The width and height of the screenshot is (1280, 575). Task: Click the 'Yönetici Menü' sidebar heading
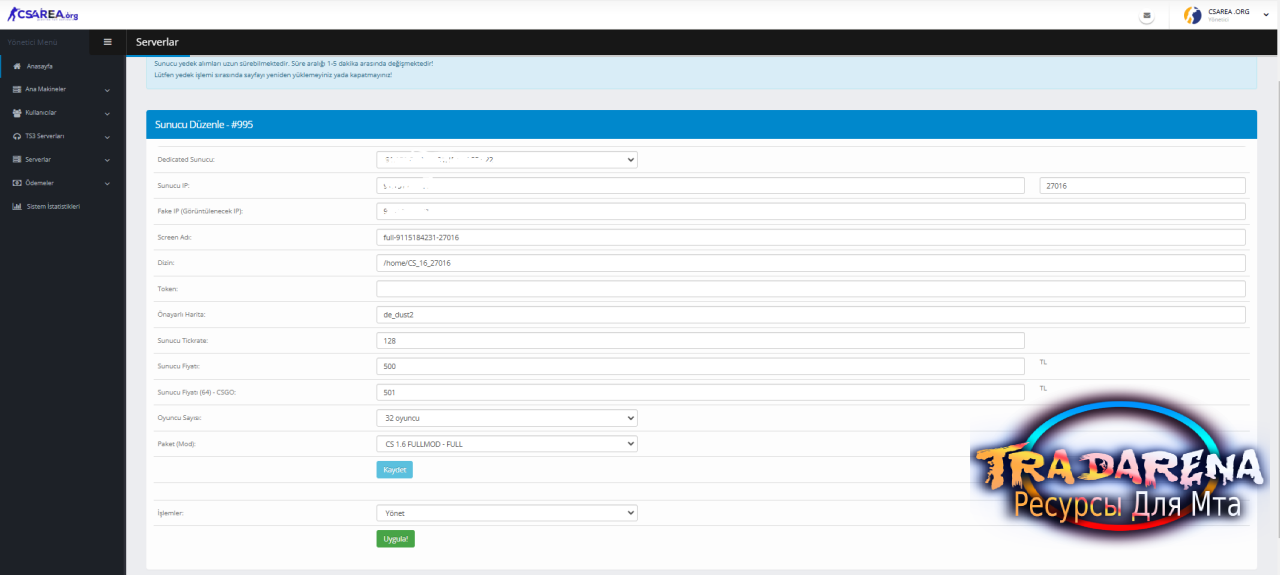click(33, 42)
